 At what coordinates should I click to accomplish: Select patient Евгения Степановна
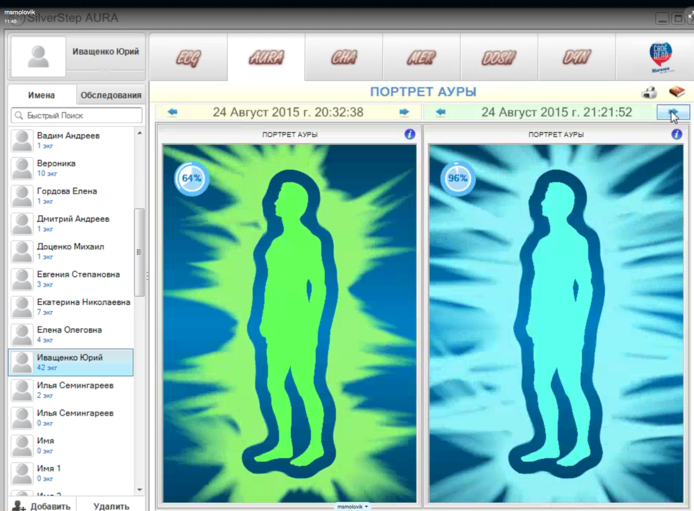(71, 279)
